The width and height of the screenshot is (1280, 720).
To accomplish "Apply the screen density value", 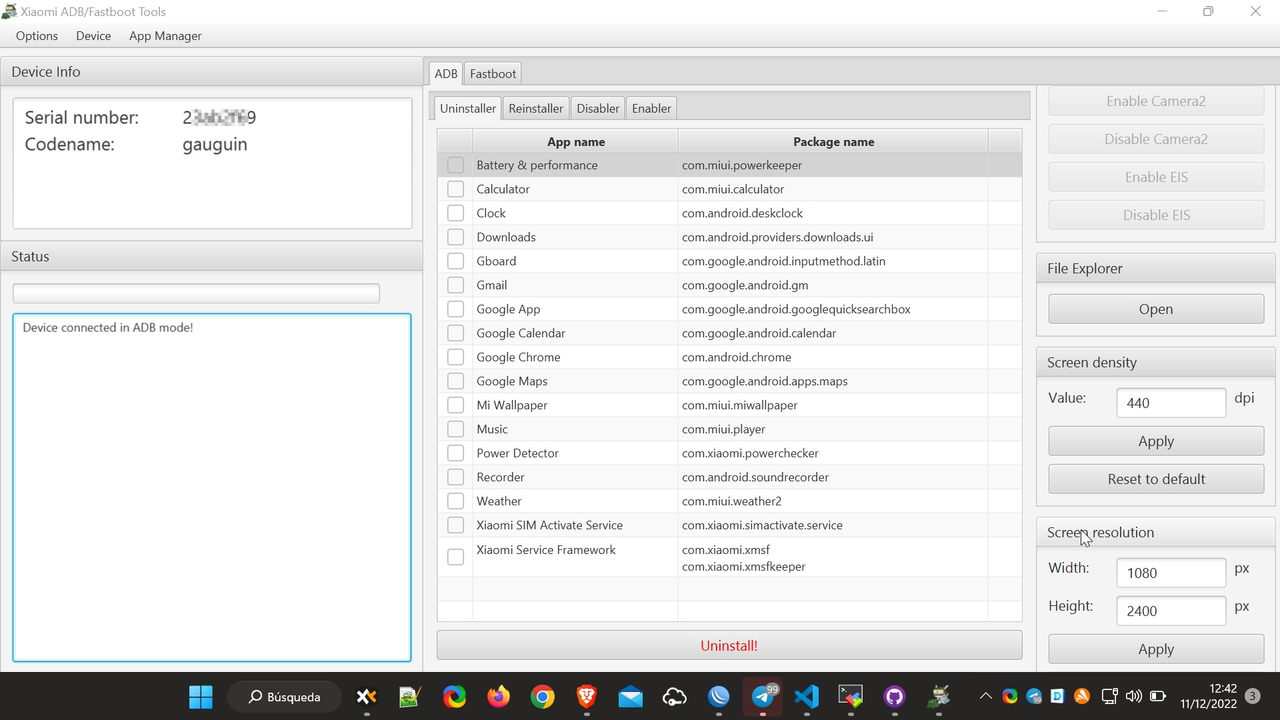I will [1156, 441].
